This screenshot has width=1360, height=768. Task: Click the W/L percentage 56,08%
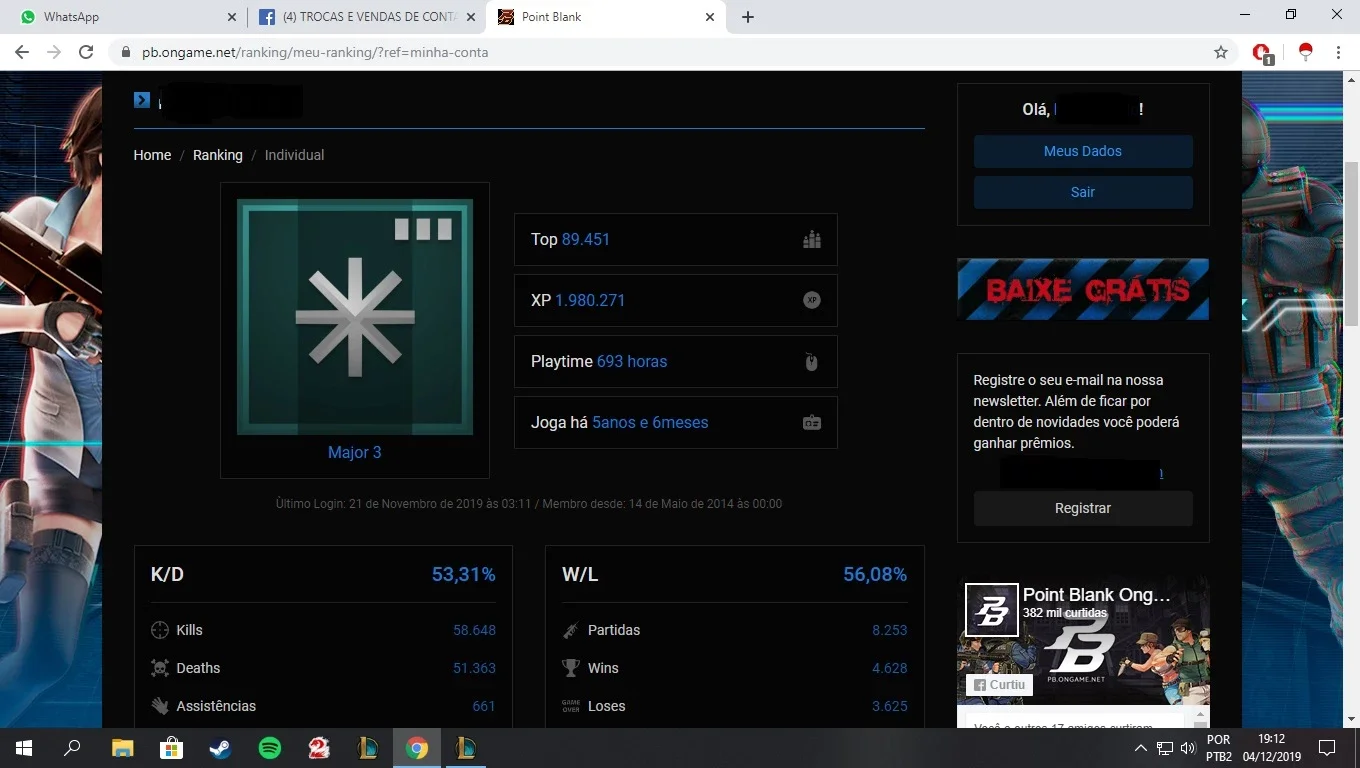tap(875, 574)
